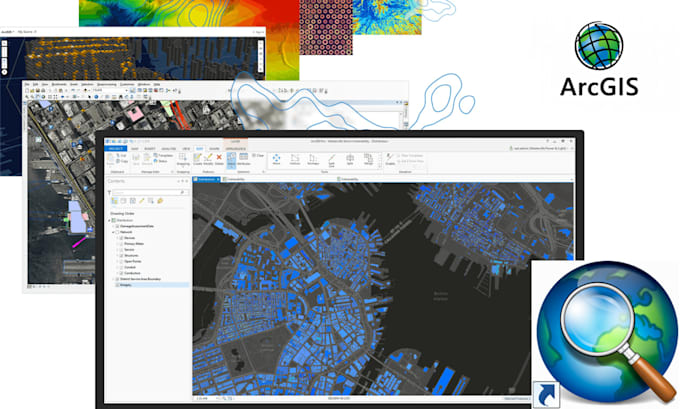Select List By Data Source icon
The image size is (680, 409).
click(123, 201)
